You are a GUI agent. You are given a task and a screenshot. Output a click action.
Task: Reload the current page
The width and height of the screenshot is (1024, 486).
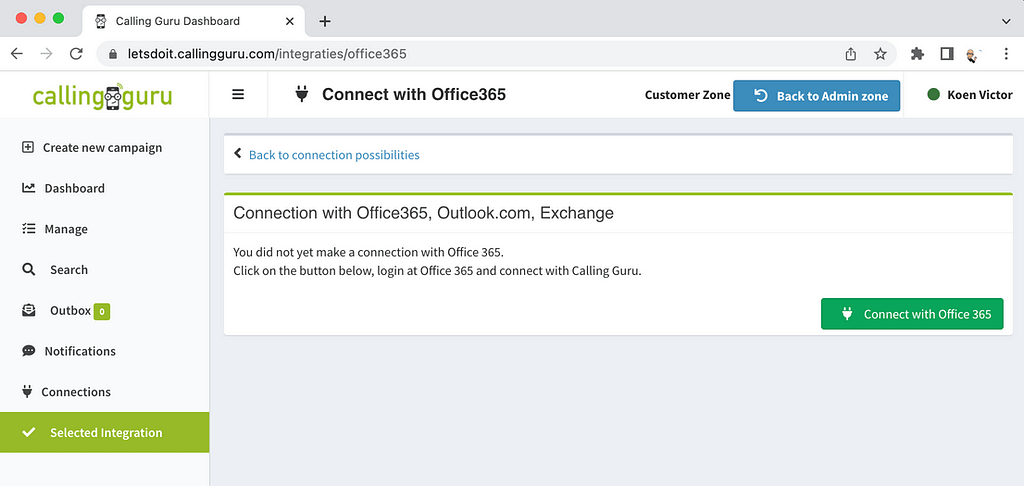(x=76, y=54)
